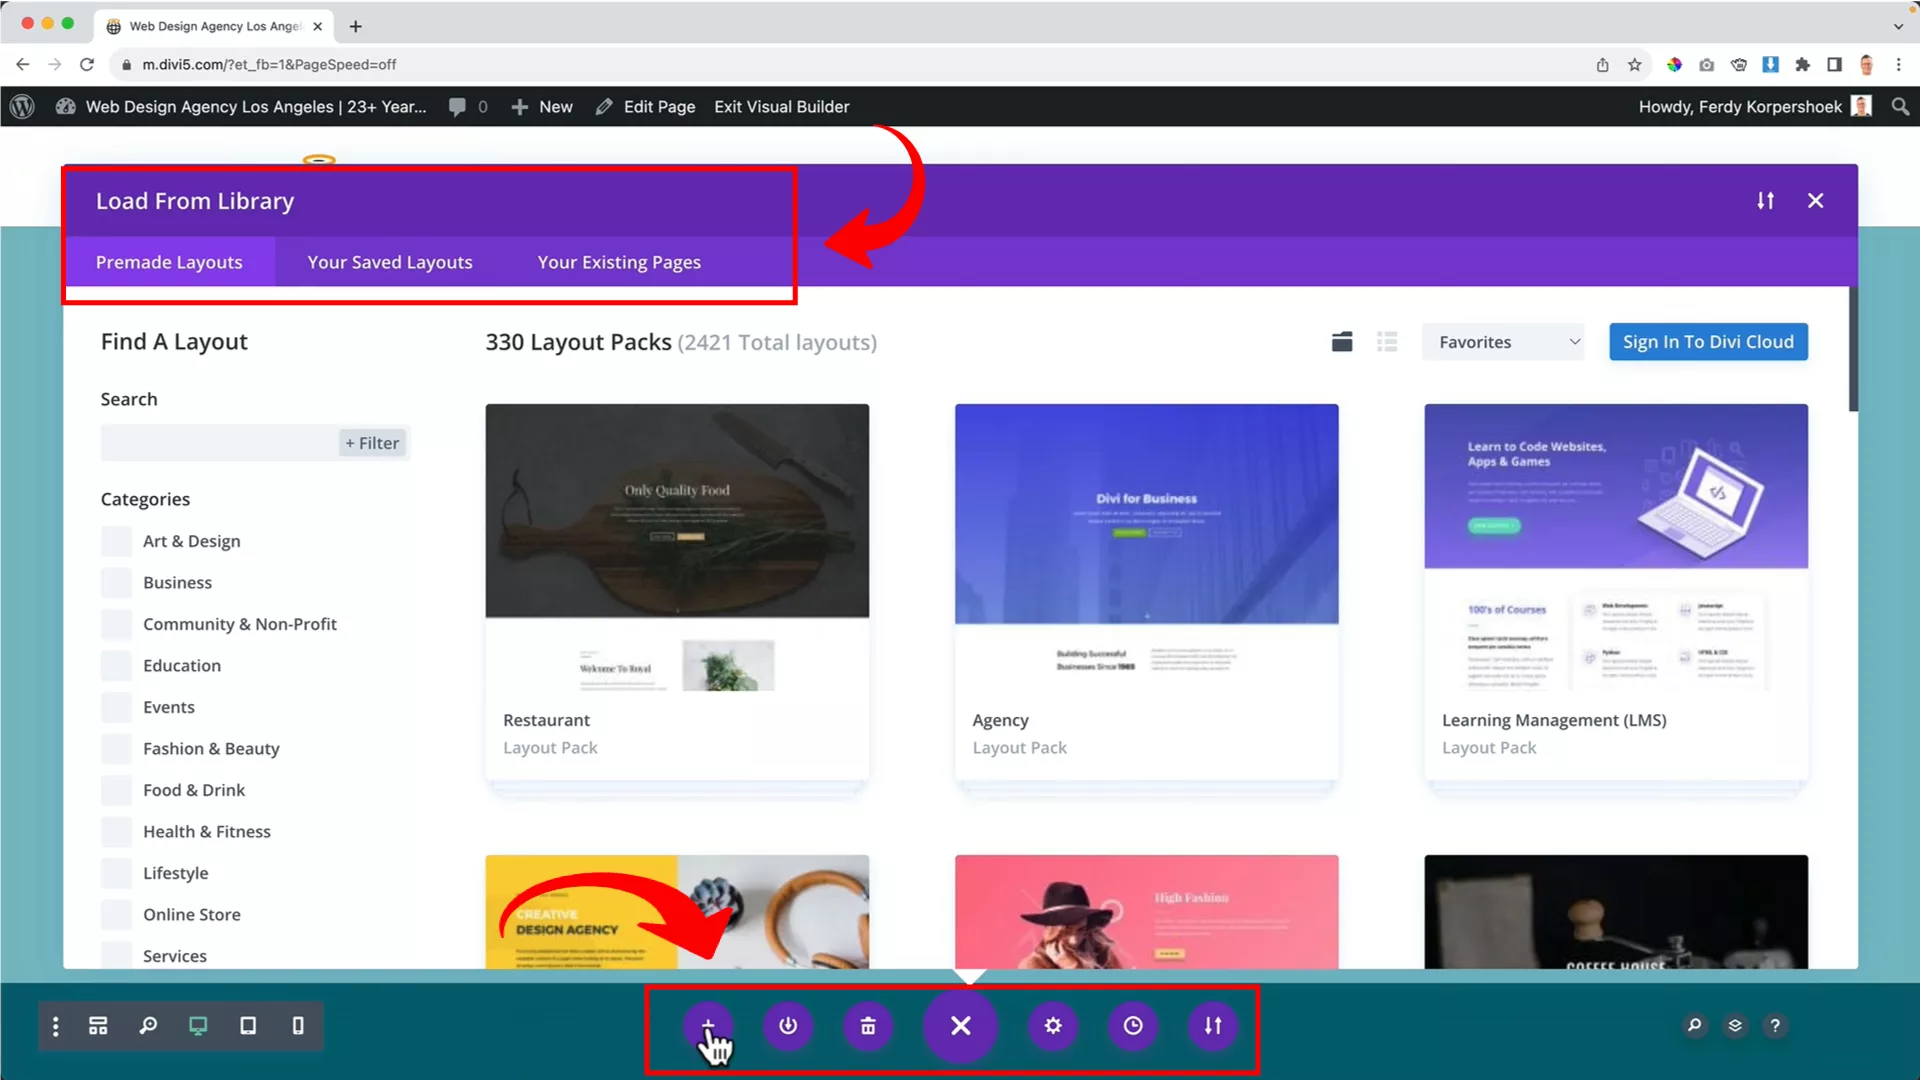The image size is (1920, 1080).
Task: Select the tablet view icon
Action: pyautogui.click(x=248, y=1025)
